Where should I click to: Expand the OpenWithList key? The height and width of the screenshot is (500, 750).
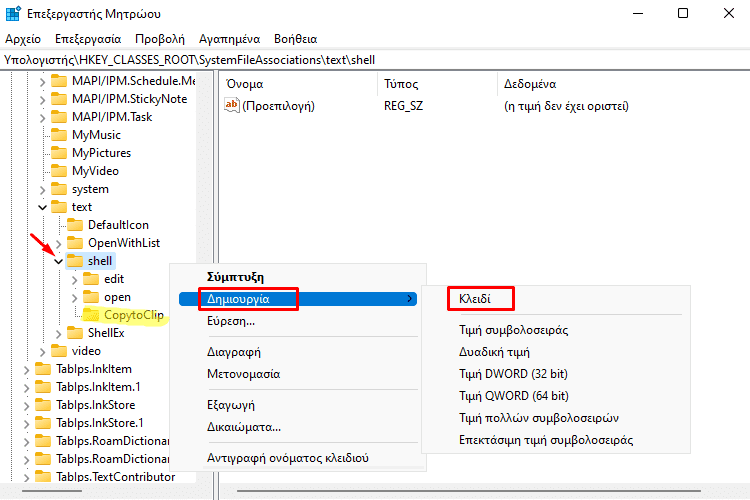[58, 244]
